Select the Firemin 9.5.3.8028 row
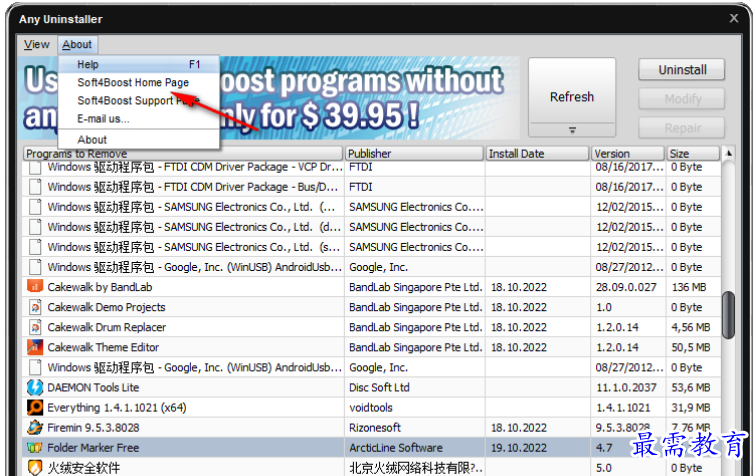The image size is (754, 476). pyautogui.click(x=372, y=427)
